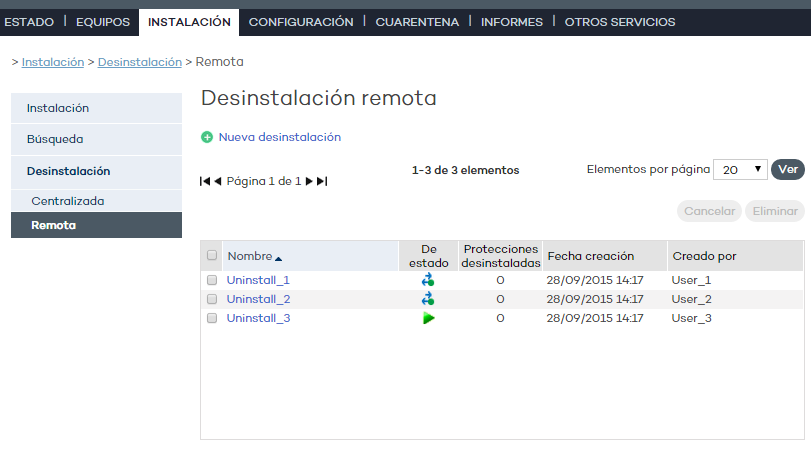Click the Nueva desinstalación link
This screenshot has width=811, height=449.
point(280,137)
